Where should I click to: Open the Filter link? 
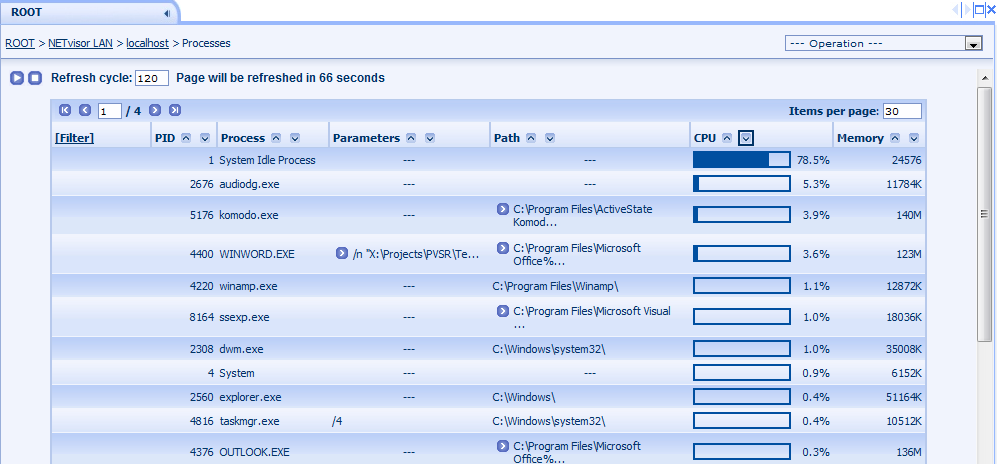click(x=74, y=138)
